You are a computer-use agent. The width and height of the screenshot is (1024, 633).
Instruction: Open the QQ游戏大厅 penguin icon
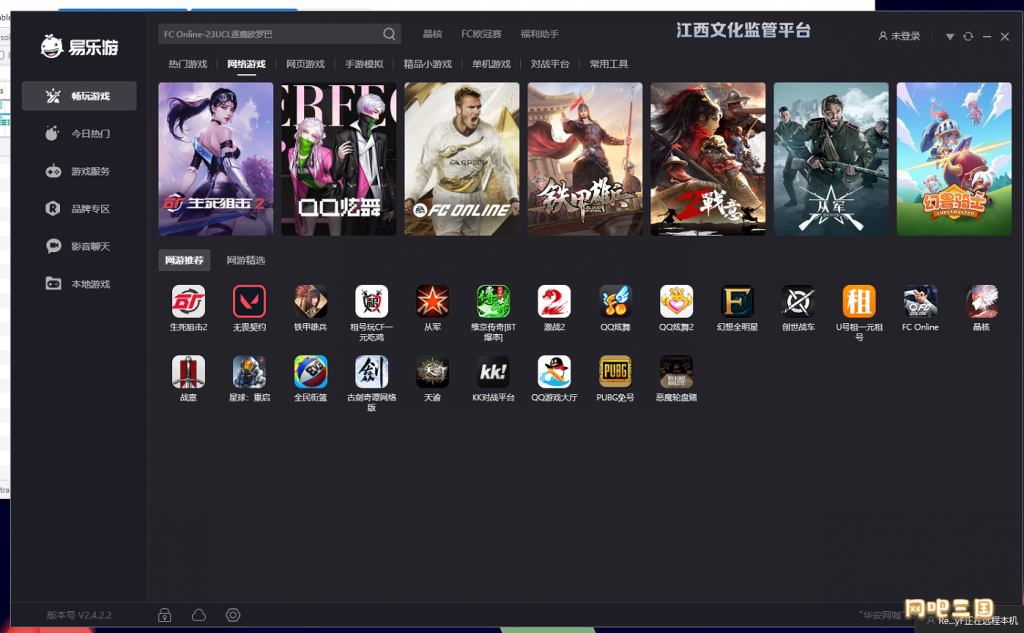tap(554, 372)
